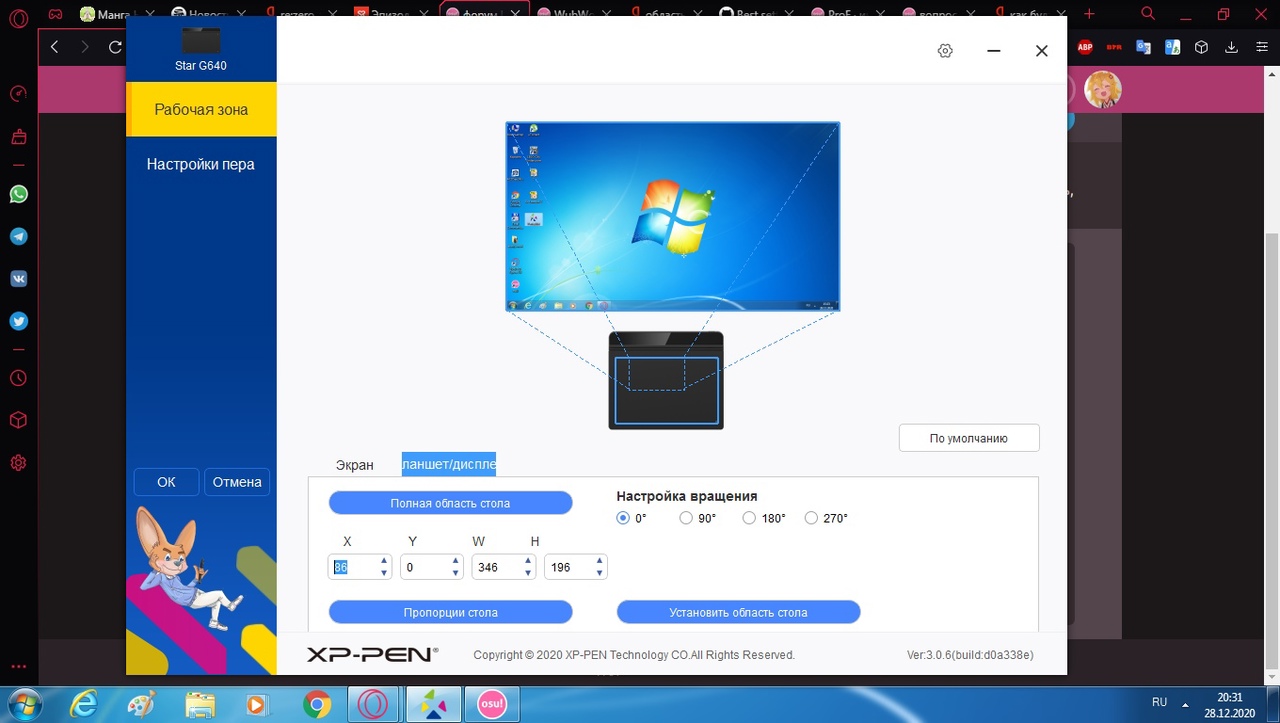1280x723 pixels.
Task: Decrease W value with down arrow
Action: (528, 573)
